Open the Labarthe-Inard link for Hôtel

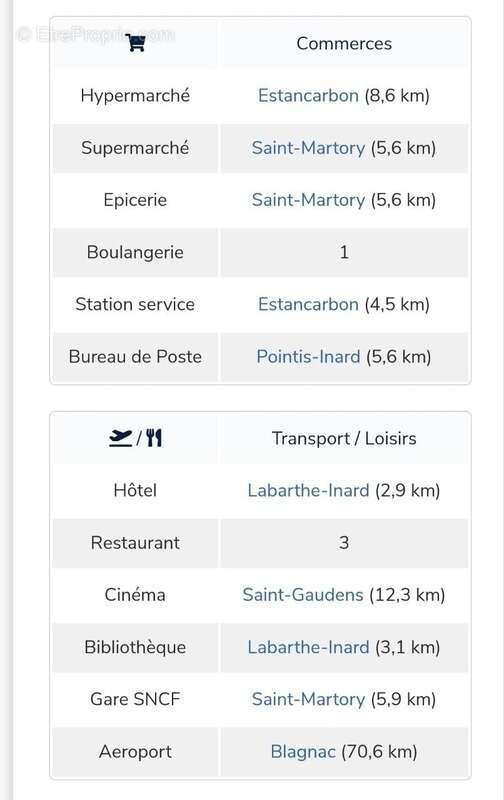coord(308,490)
